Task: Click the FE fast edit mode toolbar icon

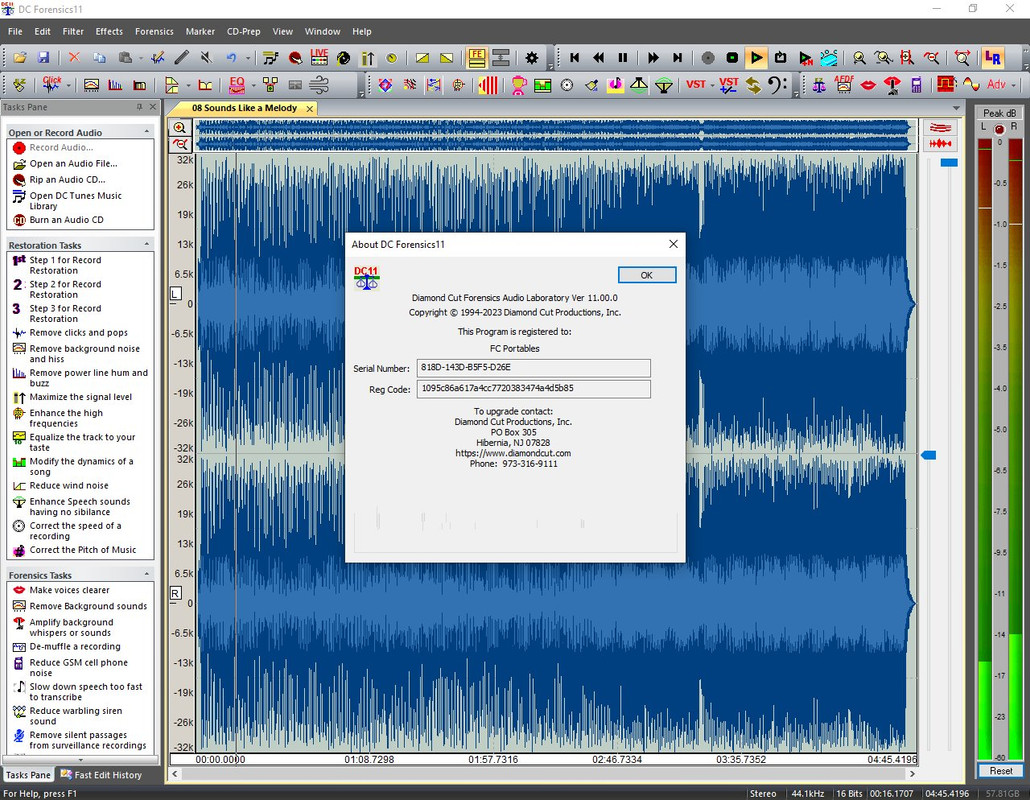Action: (477, 58)
